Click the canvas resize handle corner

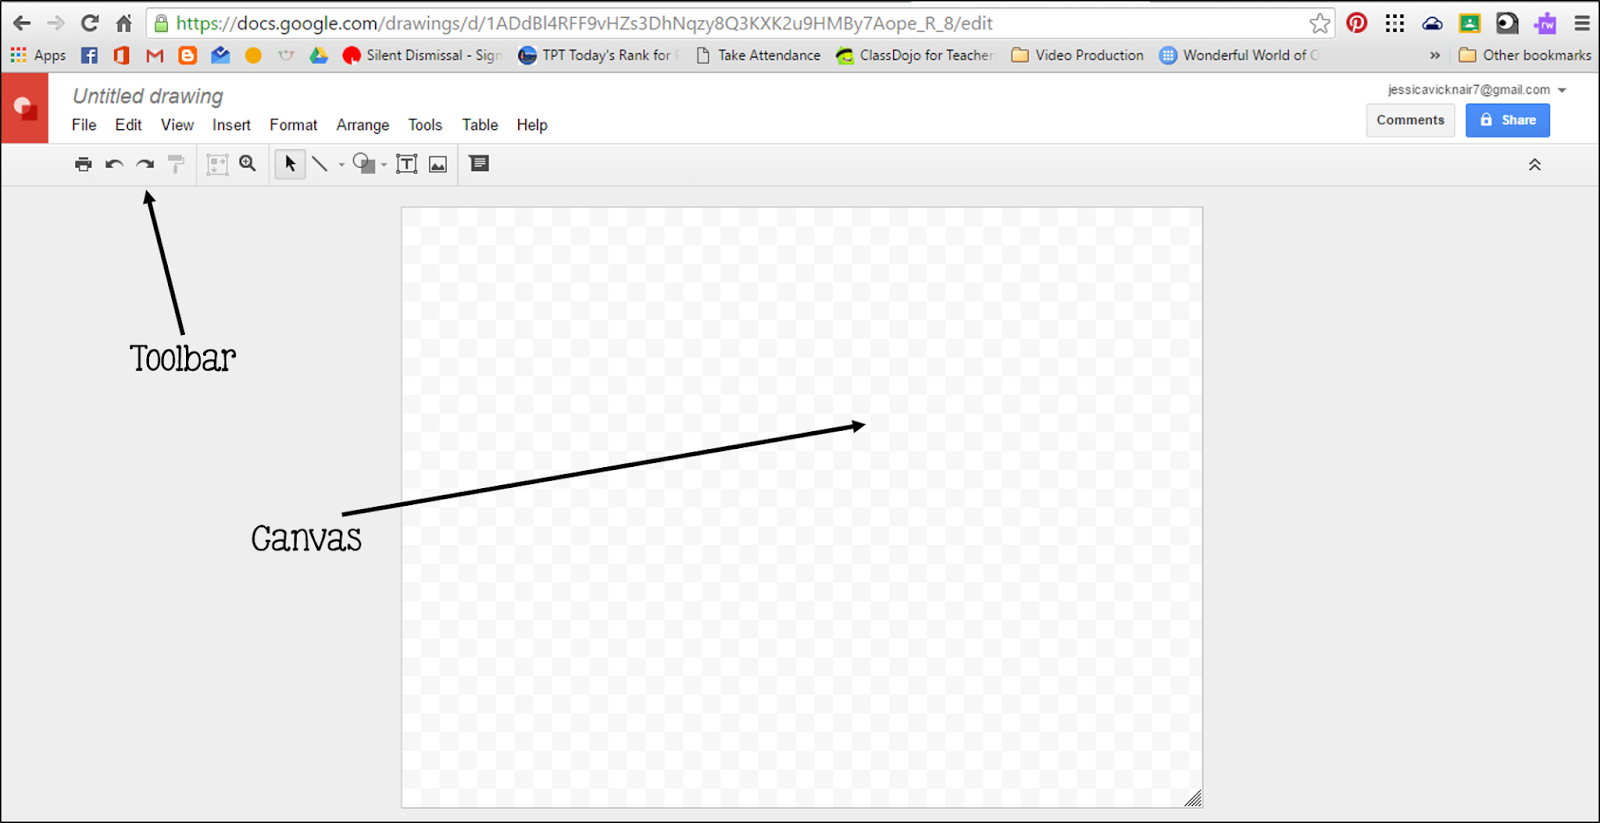(1193, 798)
